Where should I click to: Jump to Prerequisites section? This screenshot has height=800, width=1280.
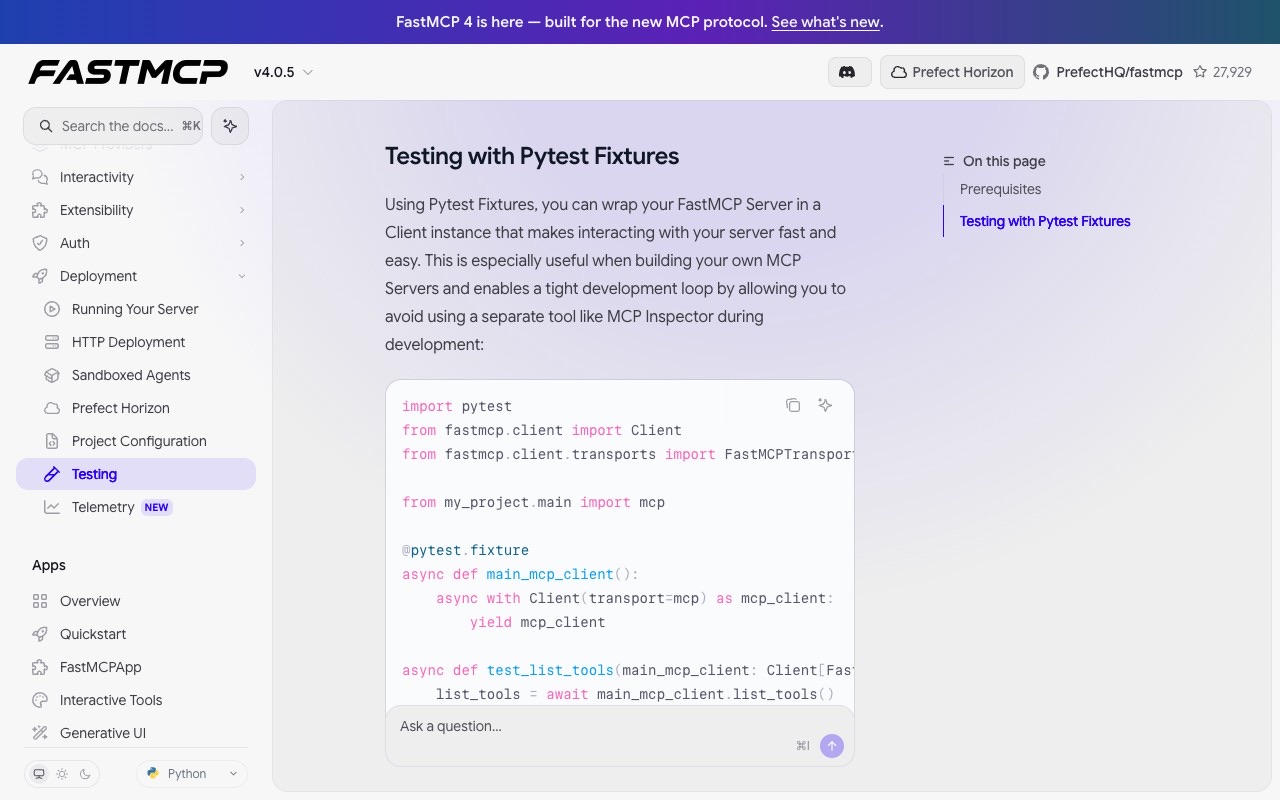[x=1000, y=189]
